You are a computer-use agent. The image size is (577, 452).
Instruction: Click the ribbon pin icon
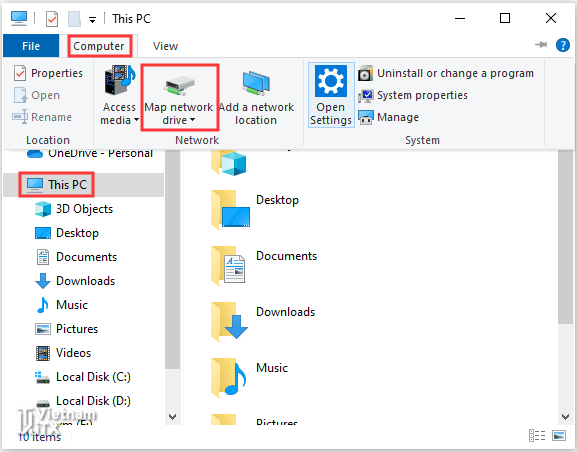point(541,45)
